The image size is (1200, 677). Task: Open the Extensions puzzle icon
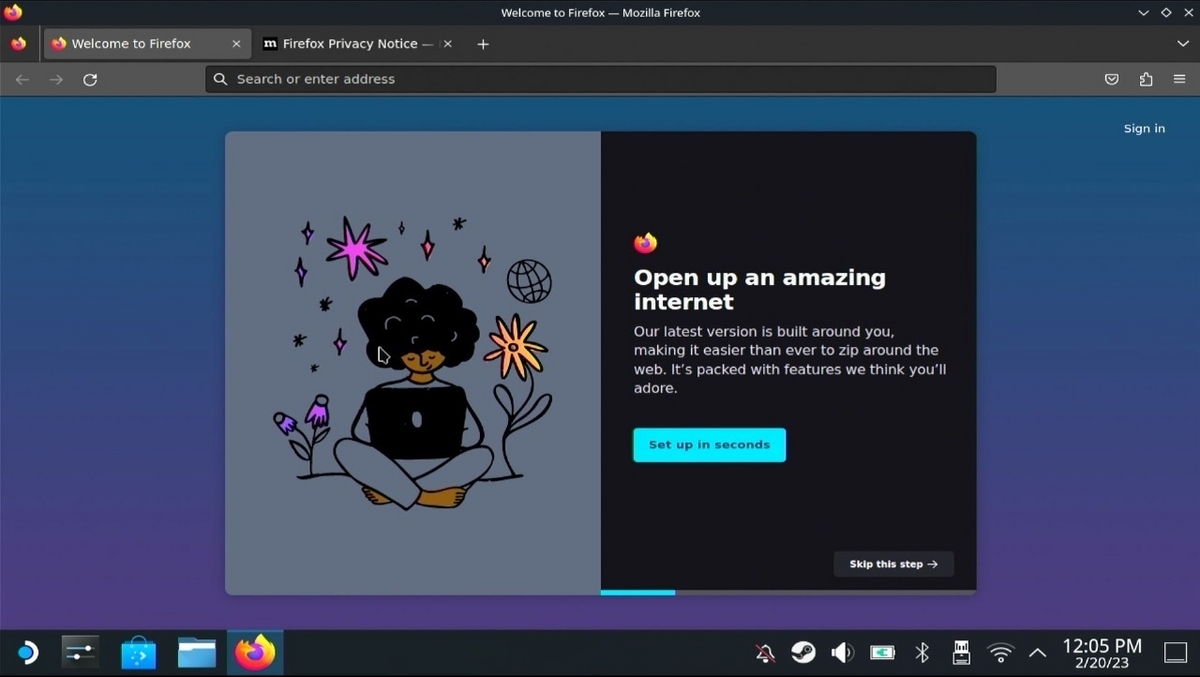click(x=1146, y=79)
